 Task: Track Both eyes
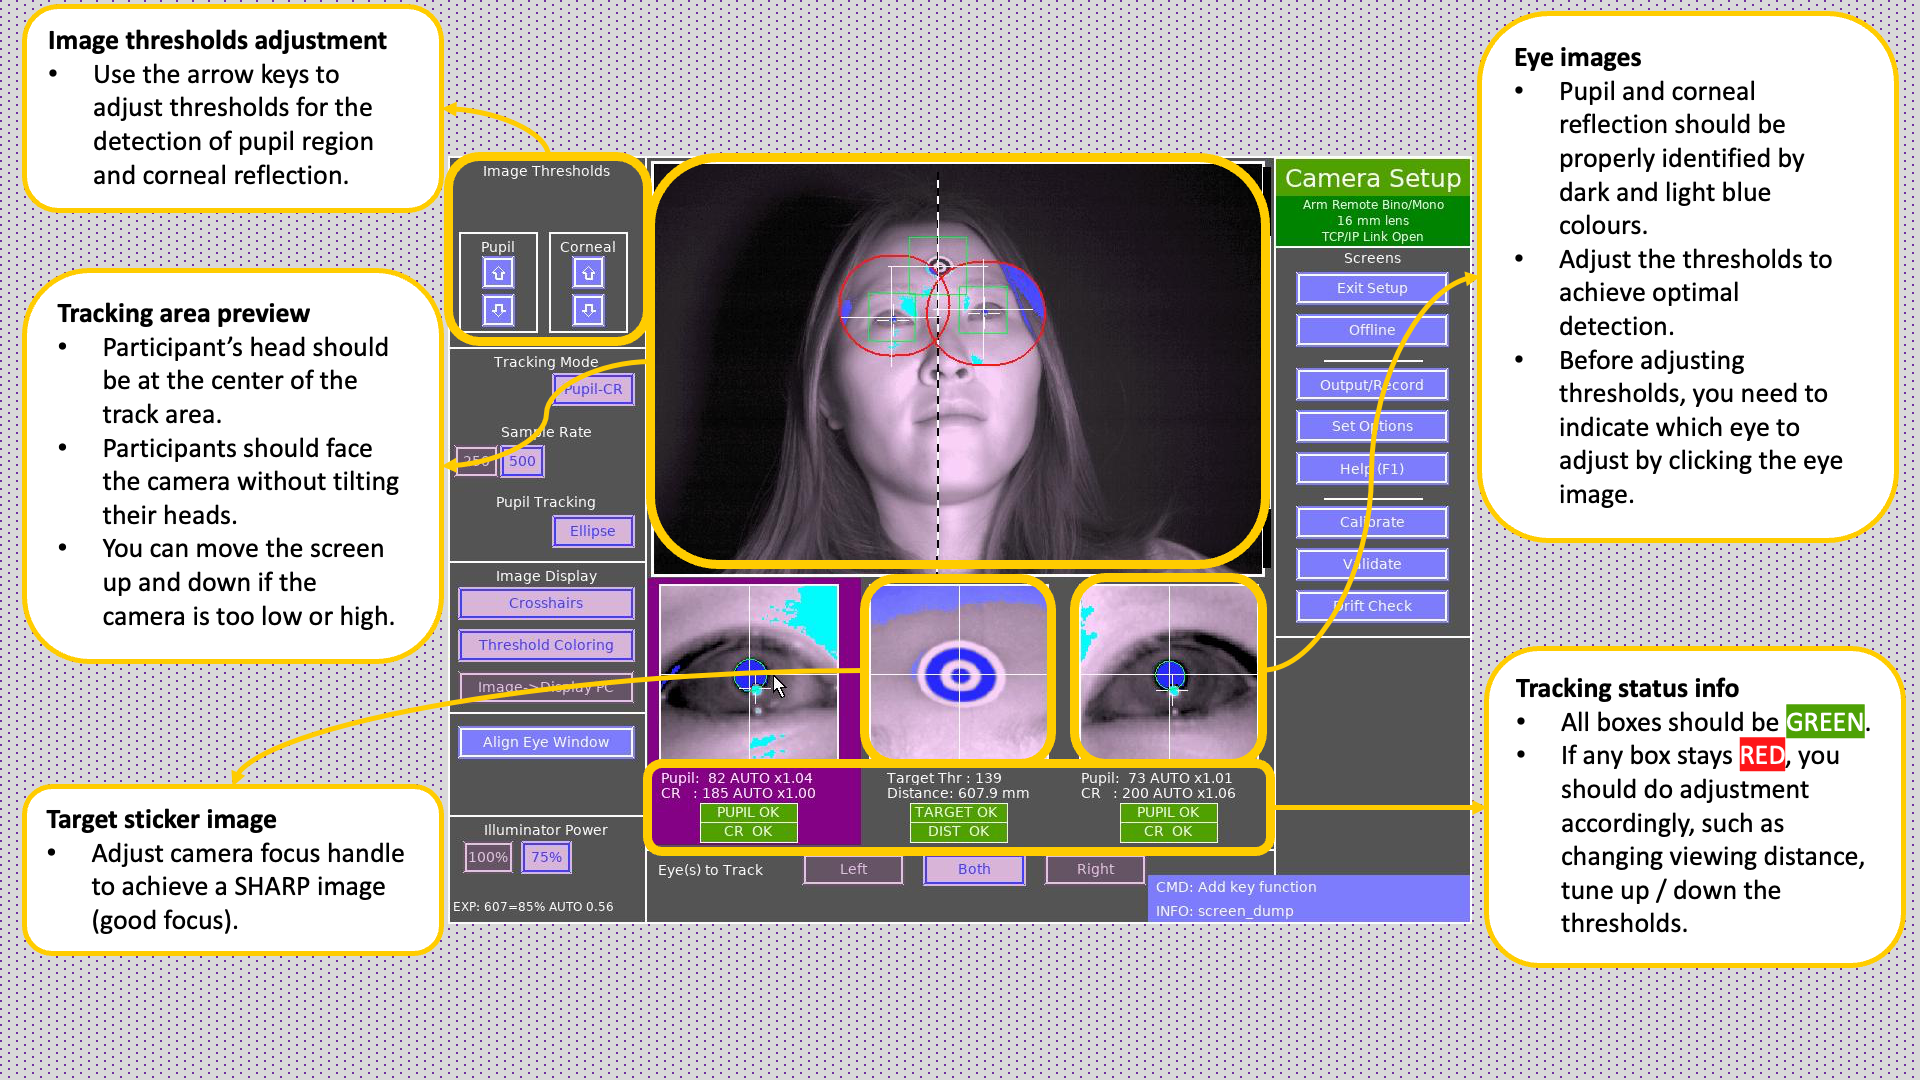[x=973, y=869]
